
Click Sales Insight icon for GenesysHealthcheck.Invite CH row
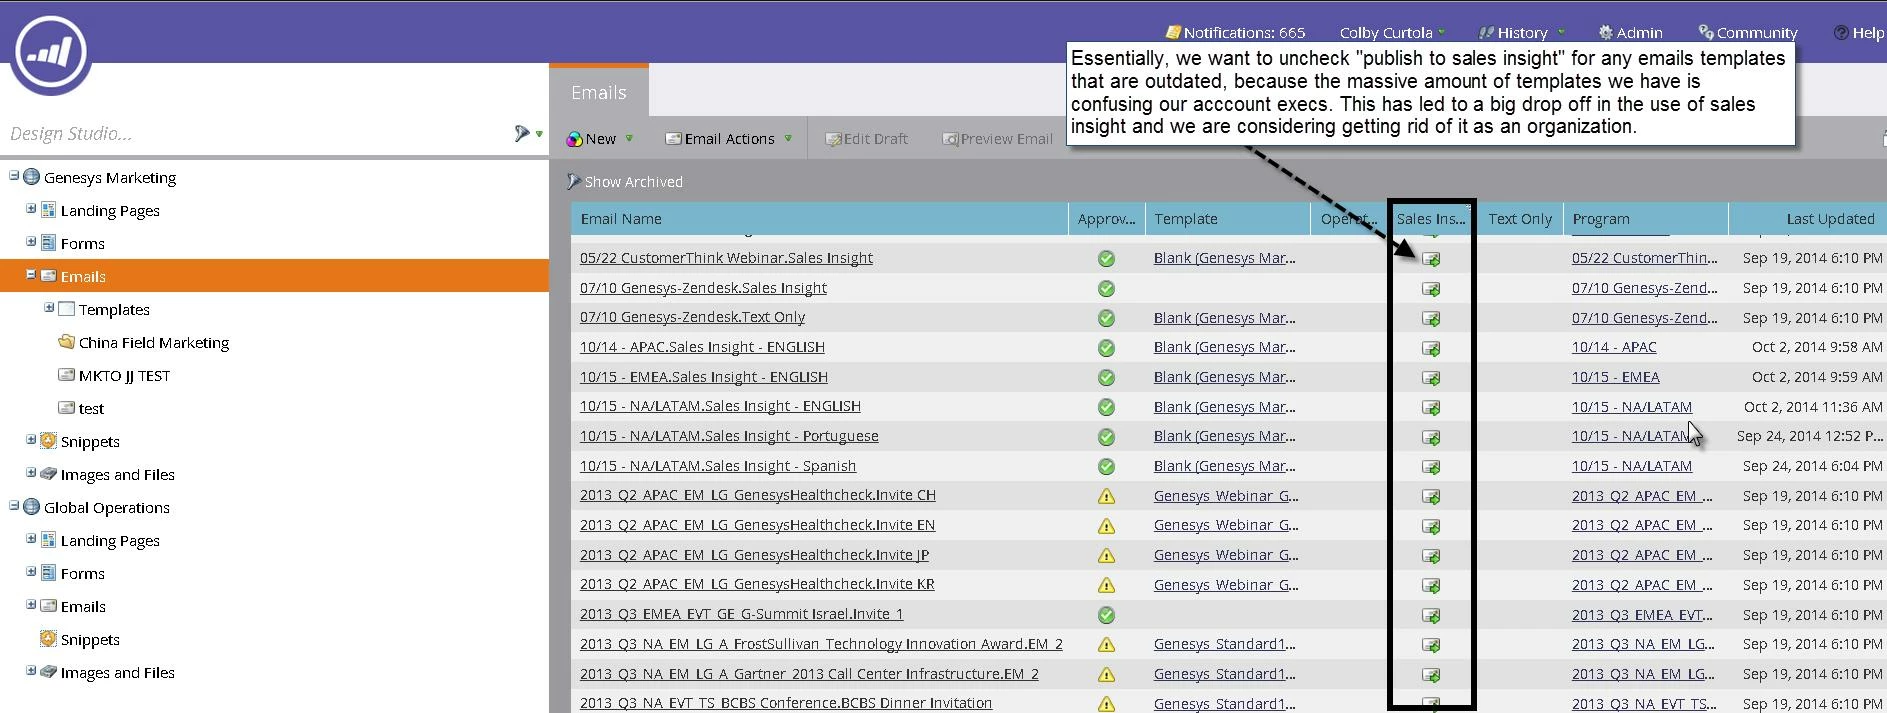(1431, 497)
